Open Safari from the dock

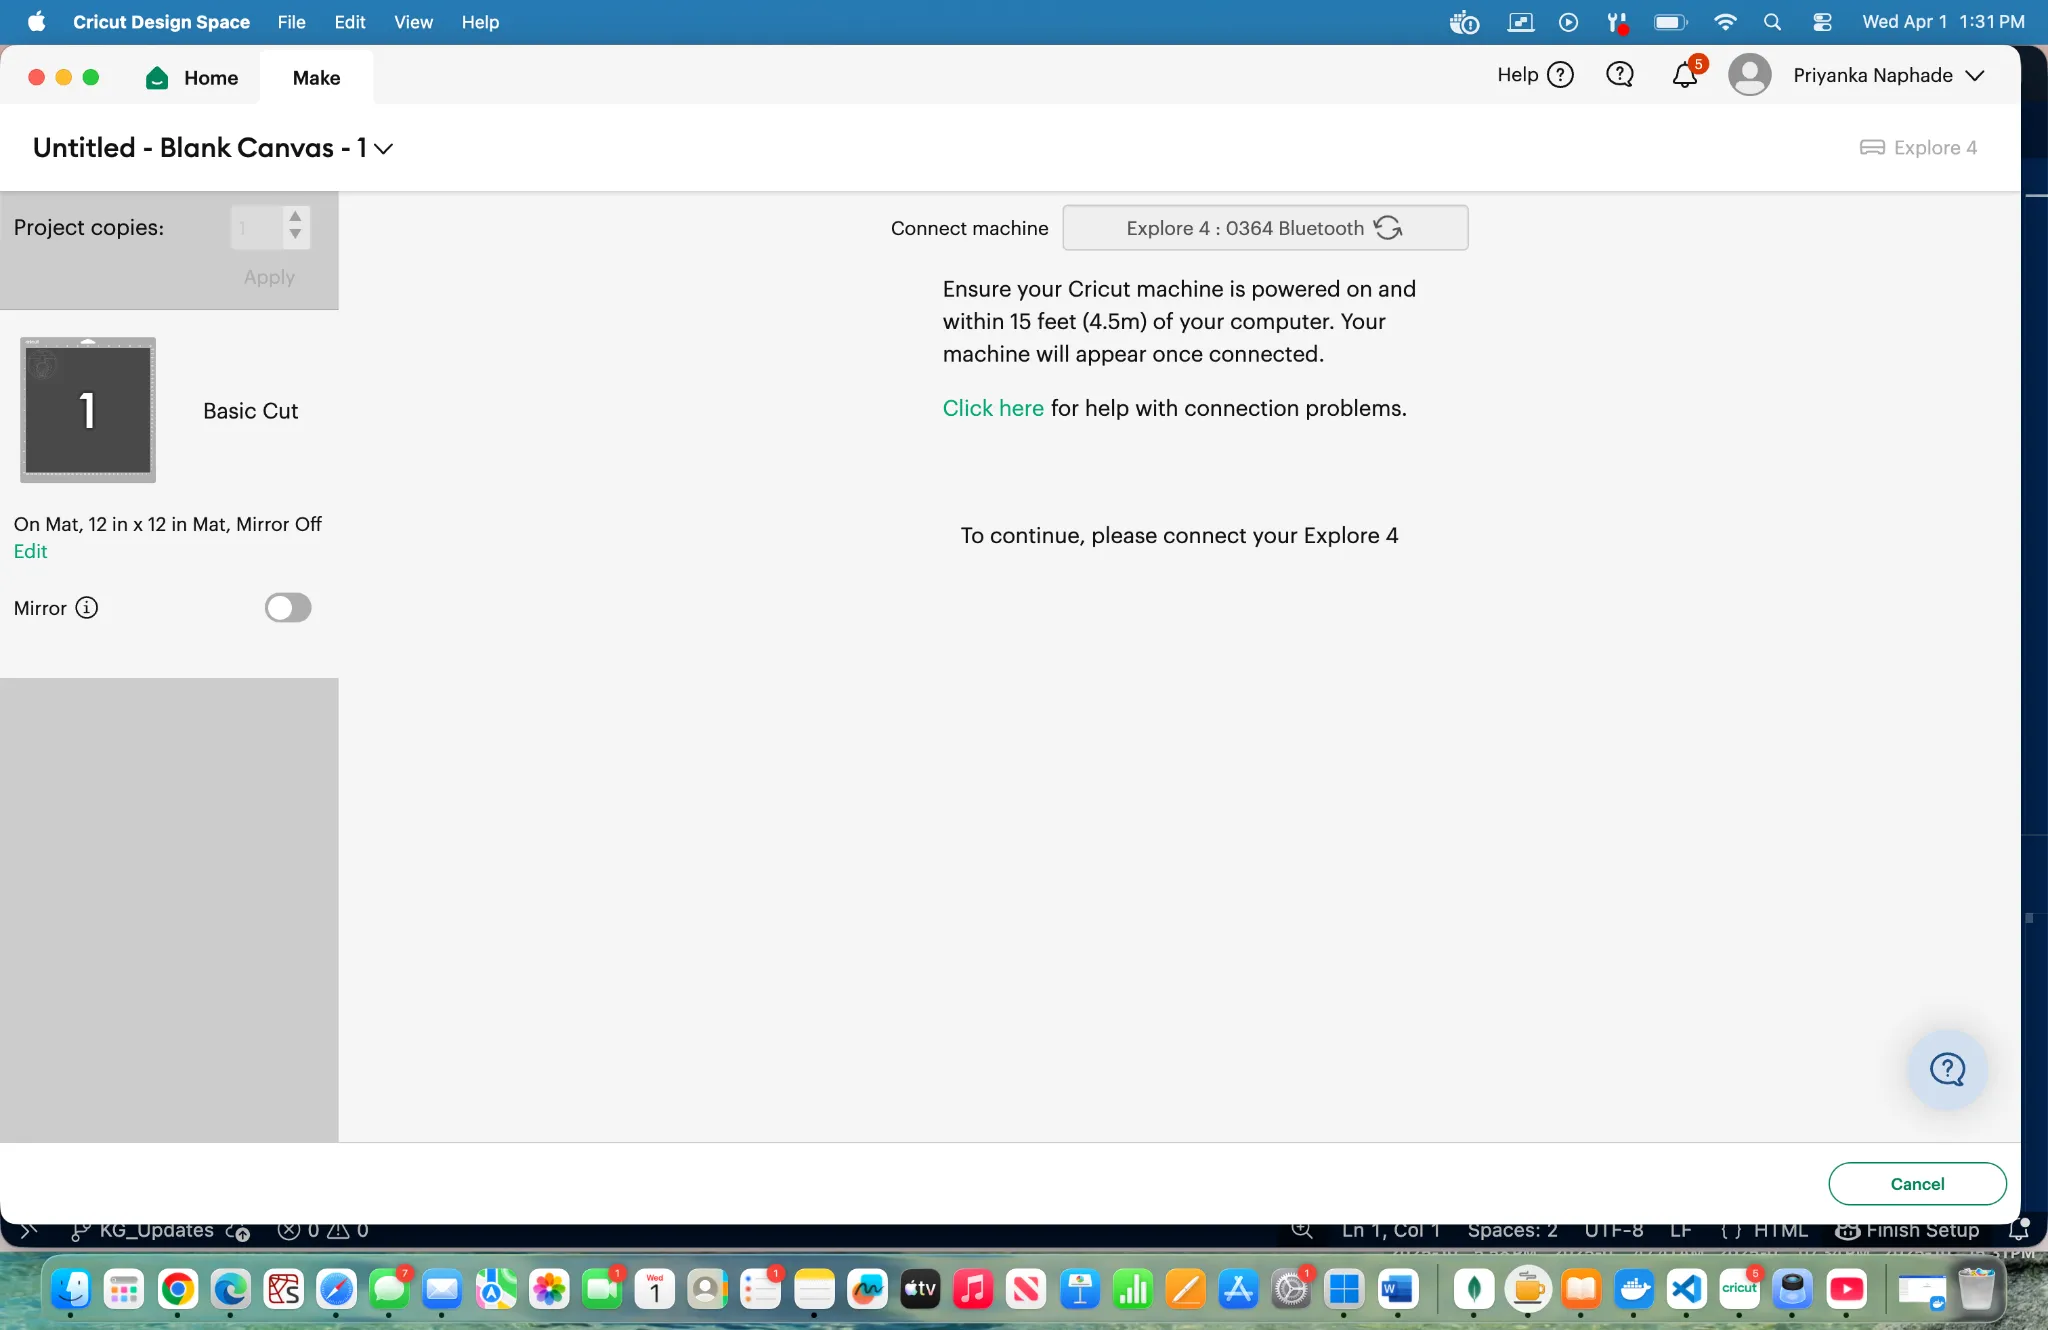pos(336,1290)
